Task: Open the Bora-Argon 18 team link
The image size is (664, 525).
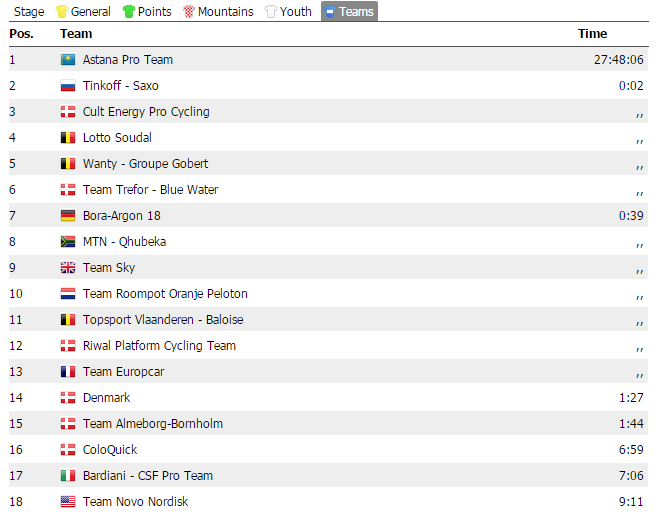Action: pyautogui.click(x=122, y=216)
